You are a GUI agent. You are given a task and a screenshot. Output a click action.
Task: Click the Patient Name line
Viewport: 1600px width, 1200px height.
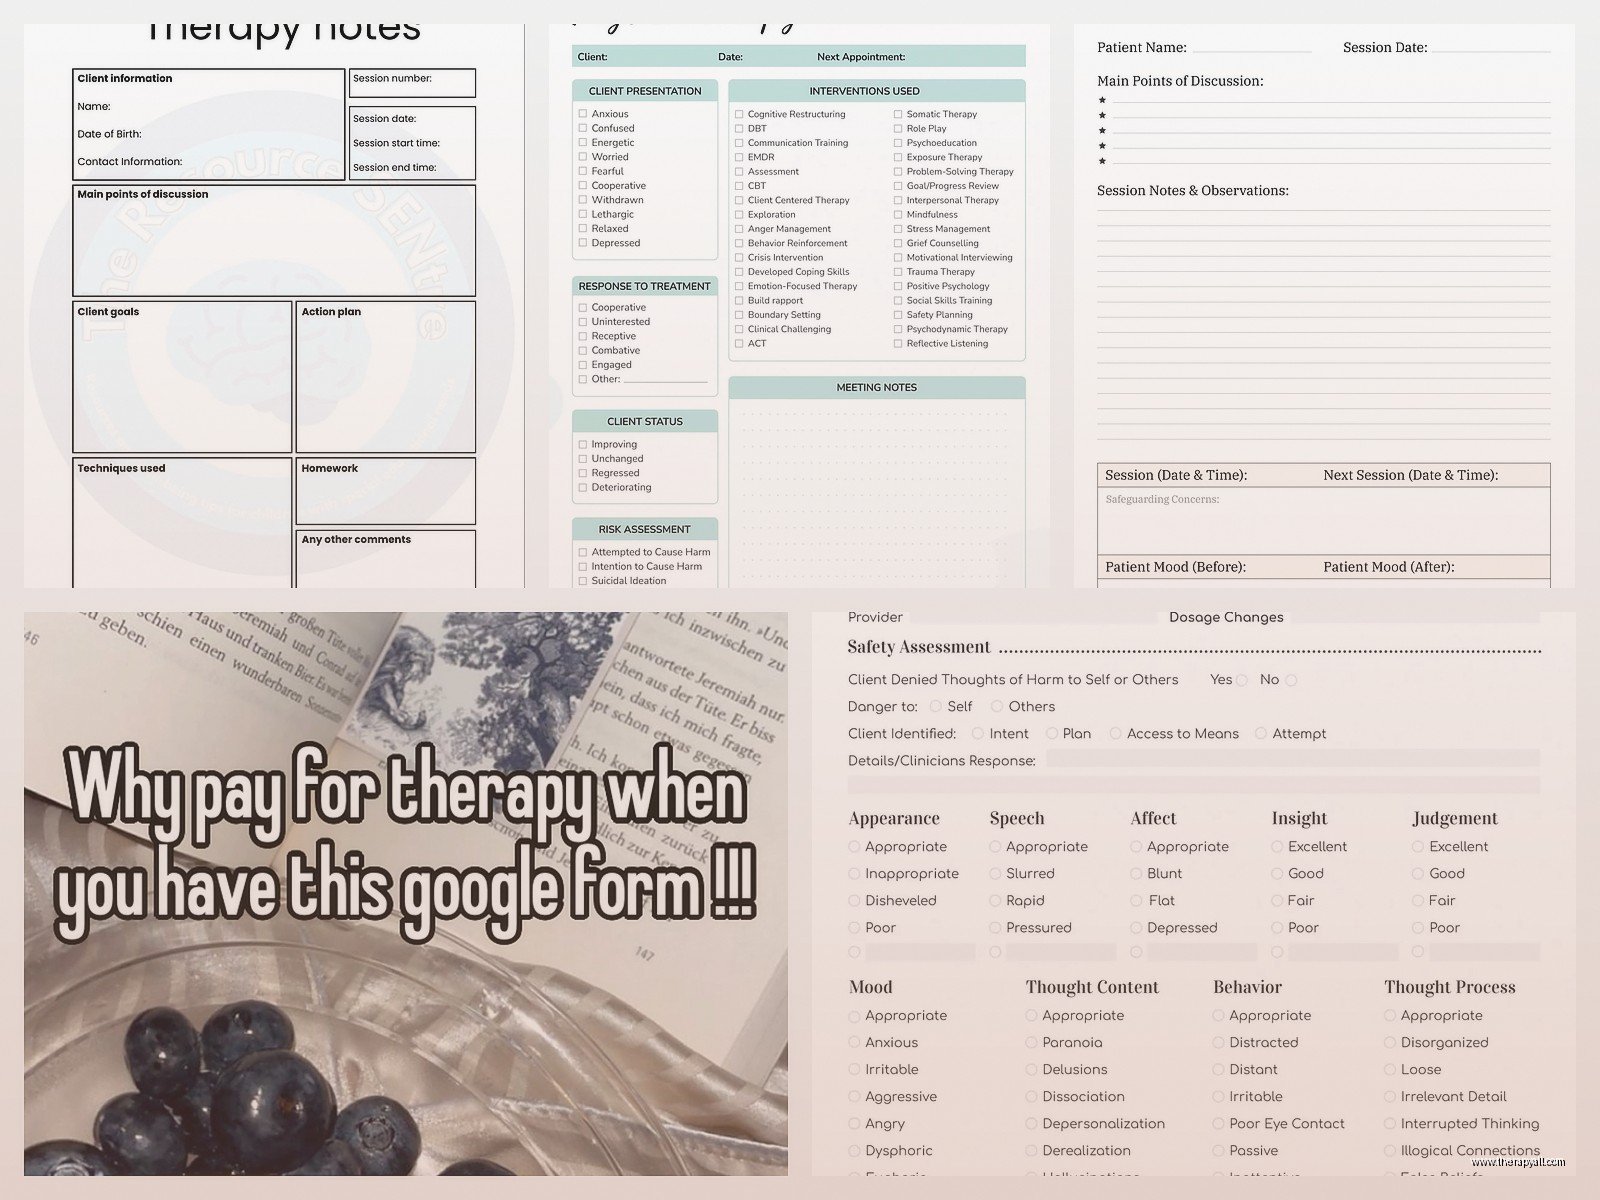pos(1252,48)
